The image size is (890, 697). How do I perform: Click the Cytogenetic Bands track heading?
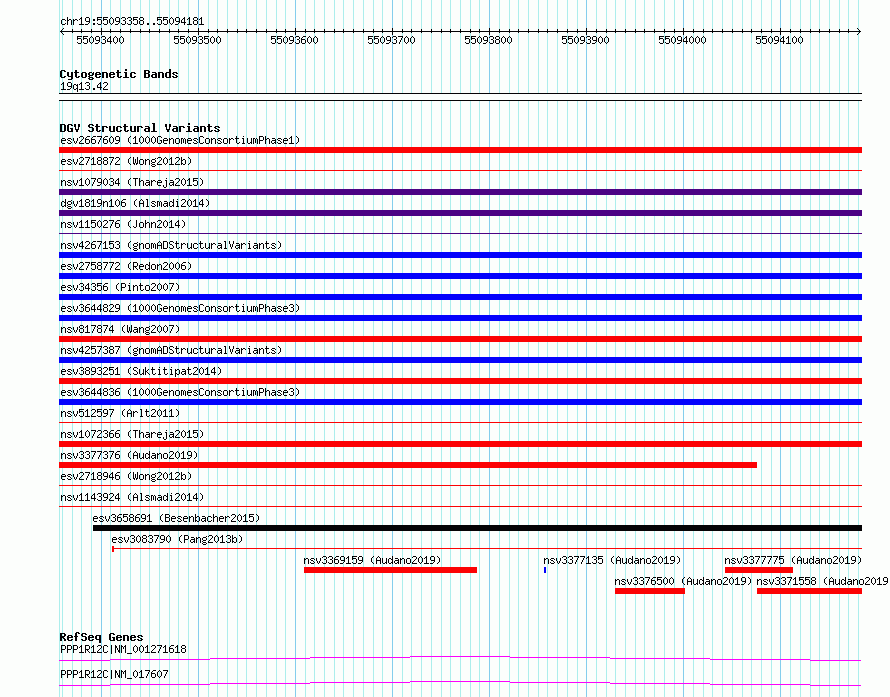tap(119, 74)
